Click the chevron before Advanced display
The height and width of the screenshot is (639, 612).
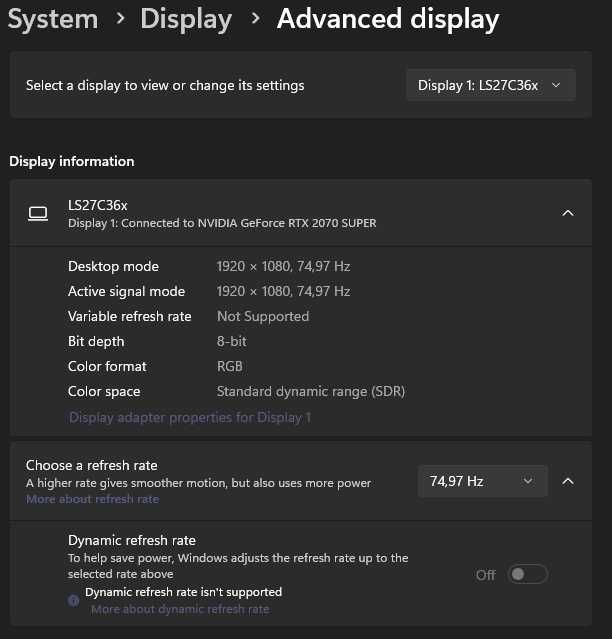pos(255,19)
